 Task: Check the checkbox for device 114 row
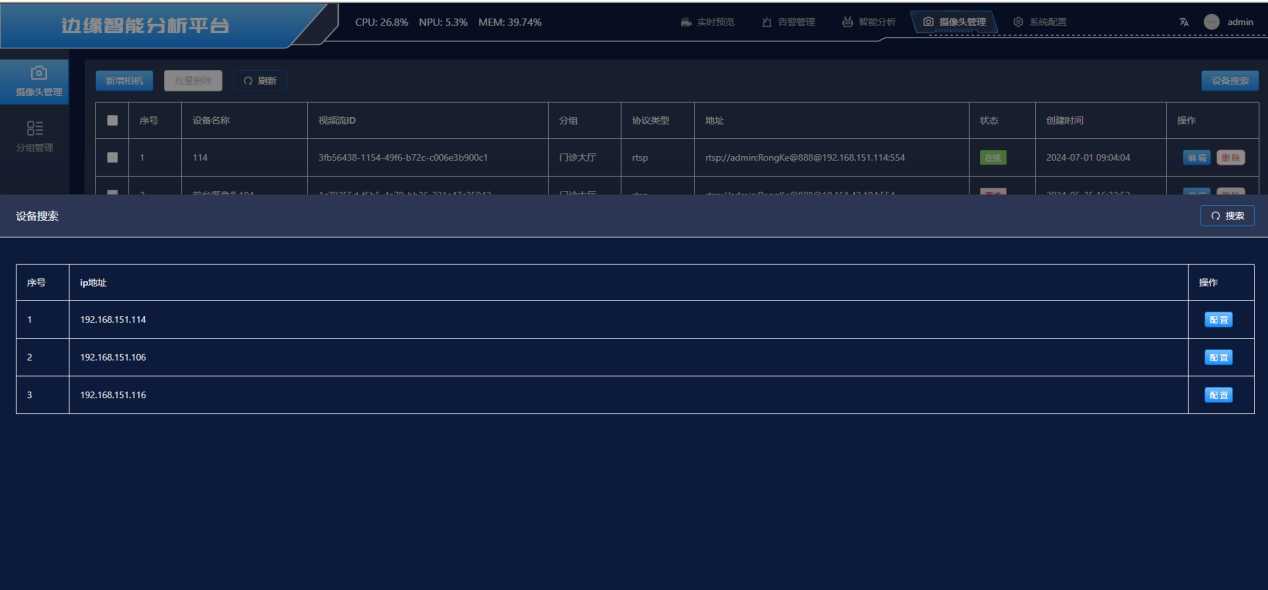(x=112, y=157)
